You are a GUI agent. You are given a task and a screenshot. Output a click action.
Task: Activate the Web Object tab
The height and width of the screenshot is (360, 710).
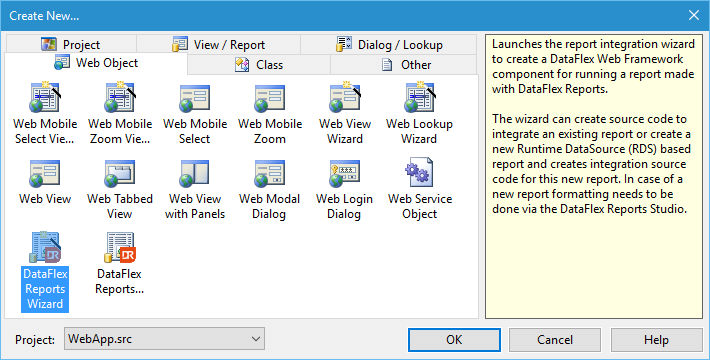coord(96,63)
